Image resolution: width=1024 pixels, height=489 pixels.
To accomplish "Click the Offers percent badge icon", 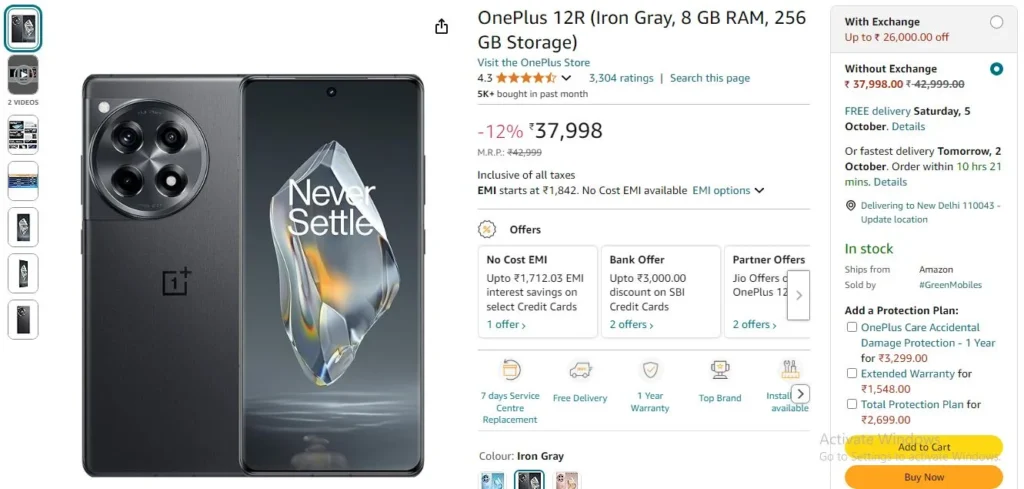I will click(x=487, y=229).
